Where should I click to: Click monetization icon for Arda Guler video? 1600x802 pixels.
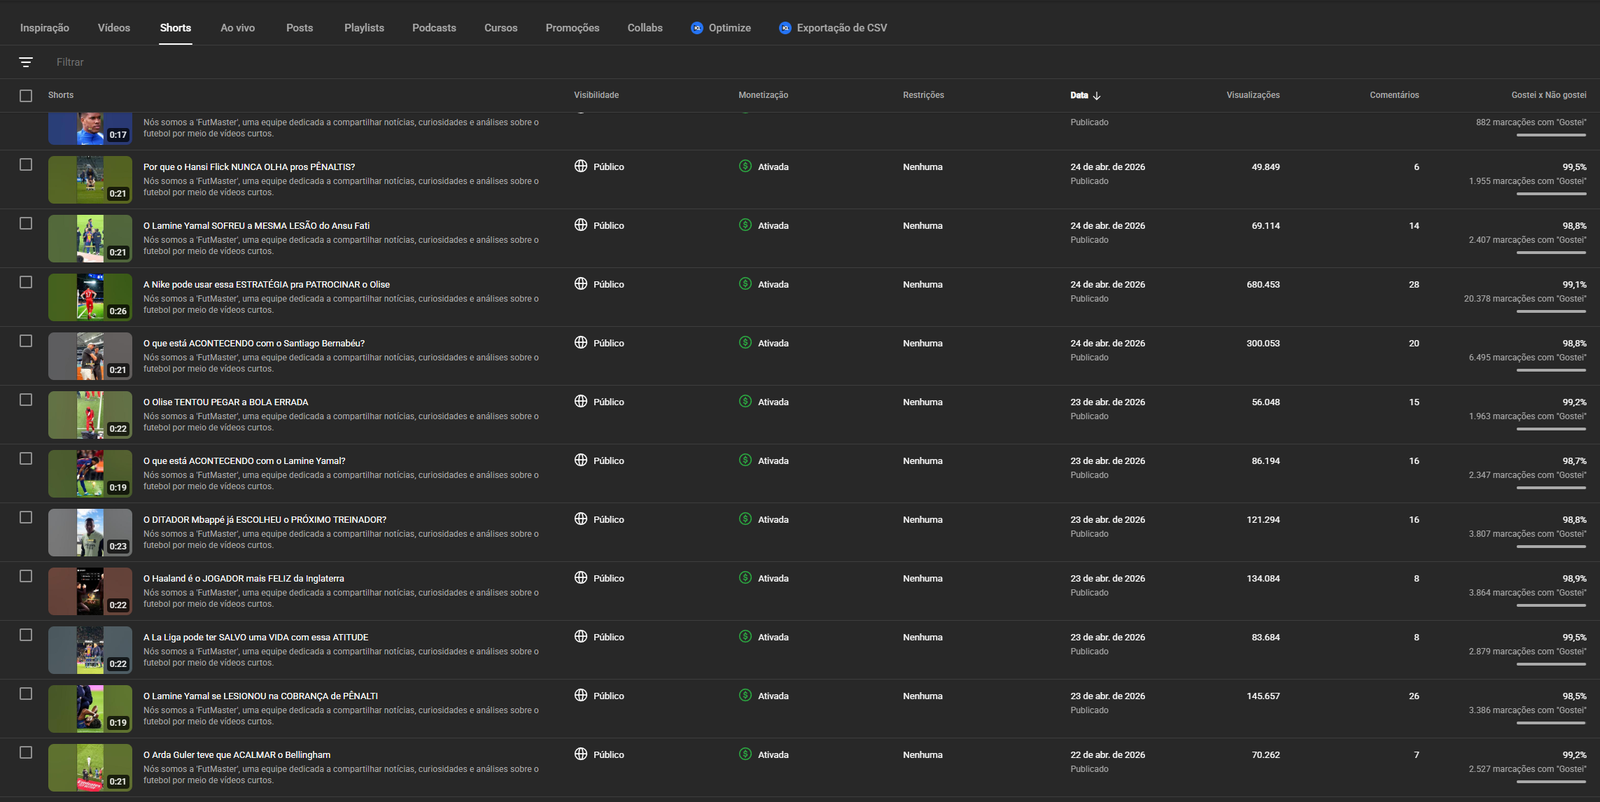click(x=745, y=754)
